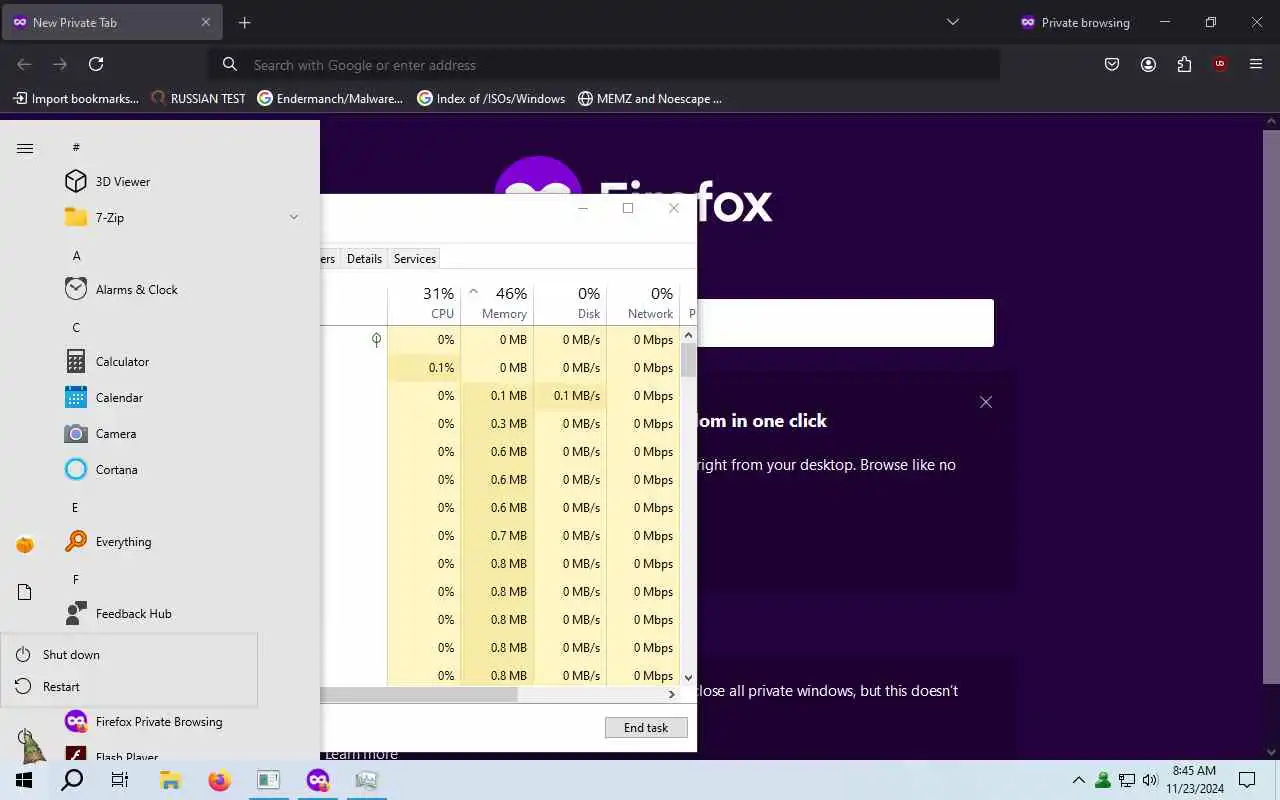Open RUSSIAN TEST bookmark

tap(198, 98)
